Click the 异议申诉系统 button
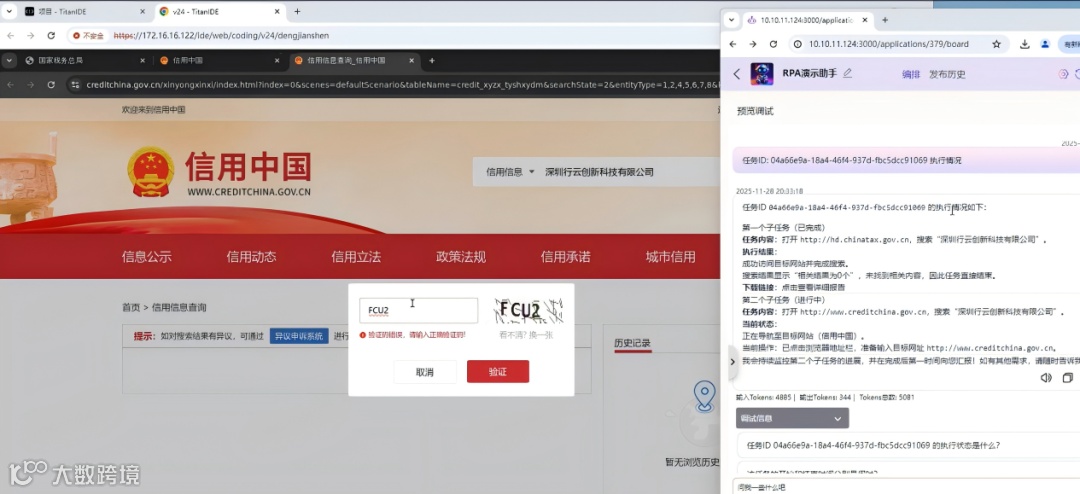This screenshot has width=1080, height=494. 299,336
